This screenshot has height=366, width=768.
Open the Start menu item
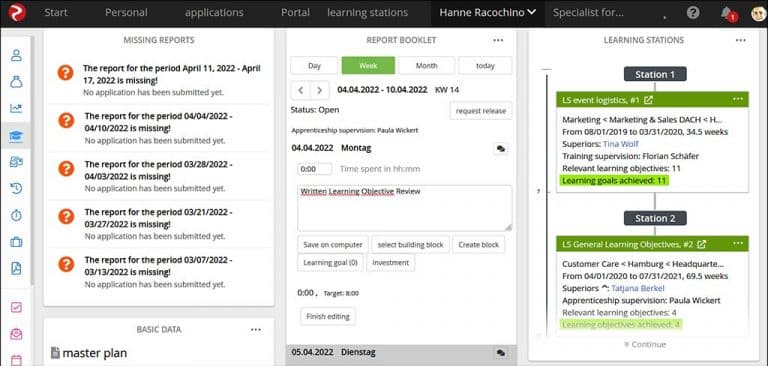(56, 13)
